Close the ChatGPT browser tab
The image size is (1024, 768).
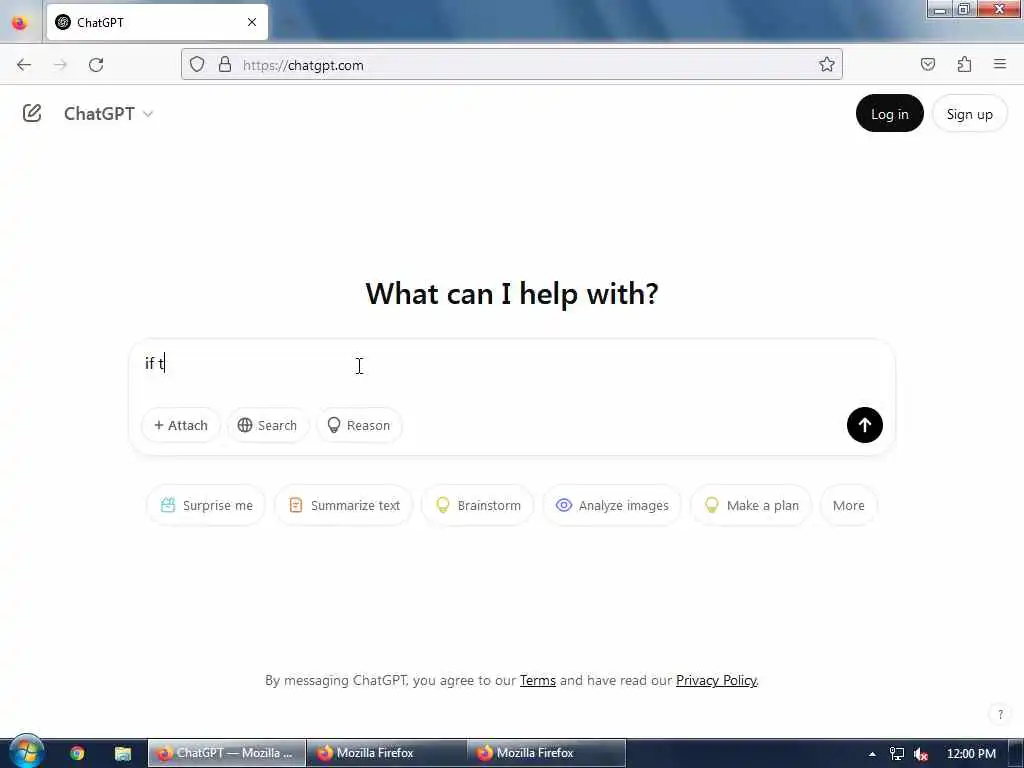(252, 22)
